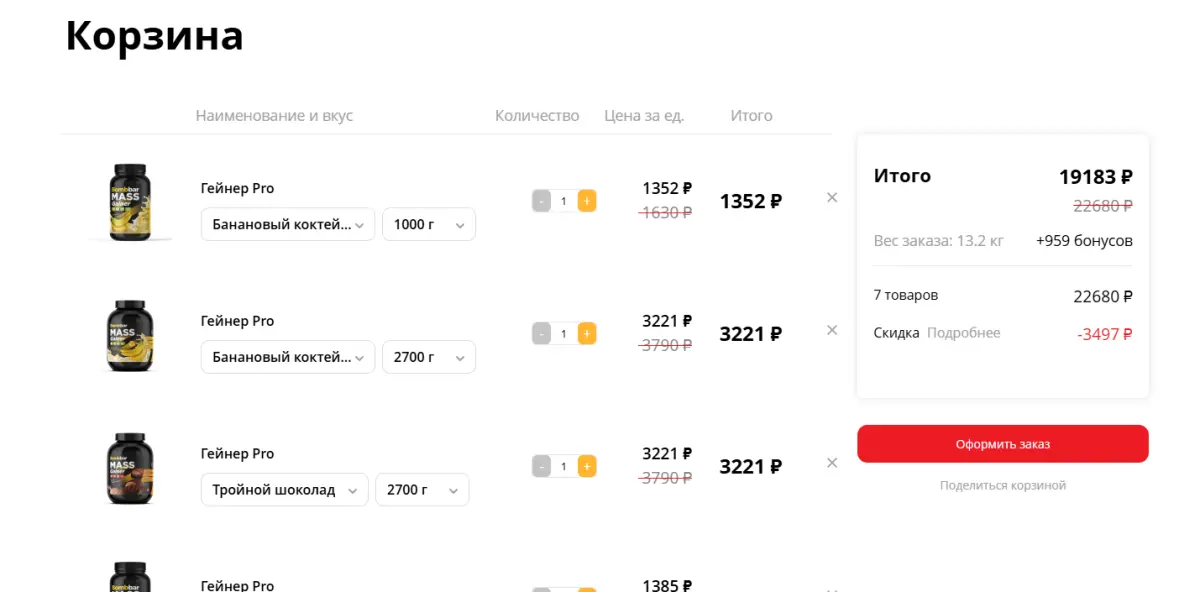Remove the 1352 ₽ gainer from cart
This screenshot has height=592, width=1200.
pyautogui.click(x=832, y=198)
